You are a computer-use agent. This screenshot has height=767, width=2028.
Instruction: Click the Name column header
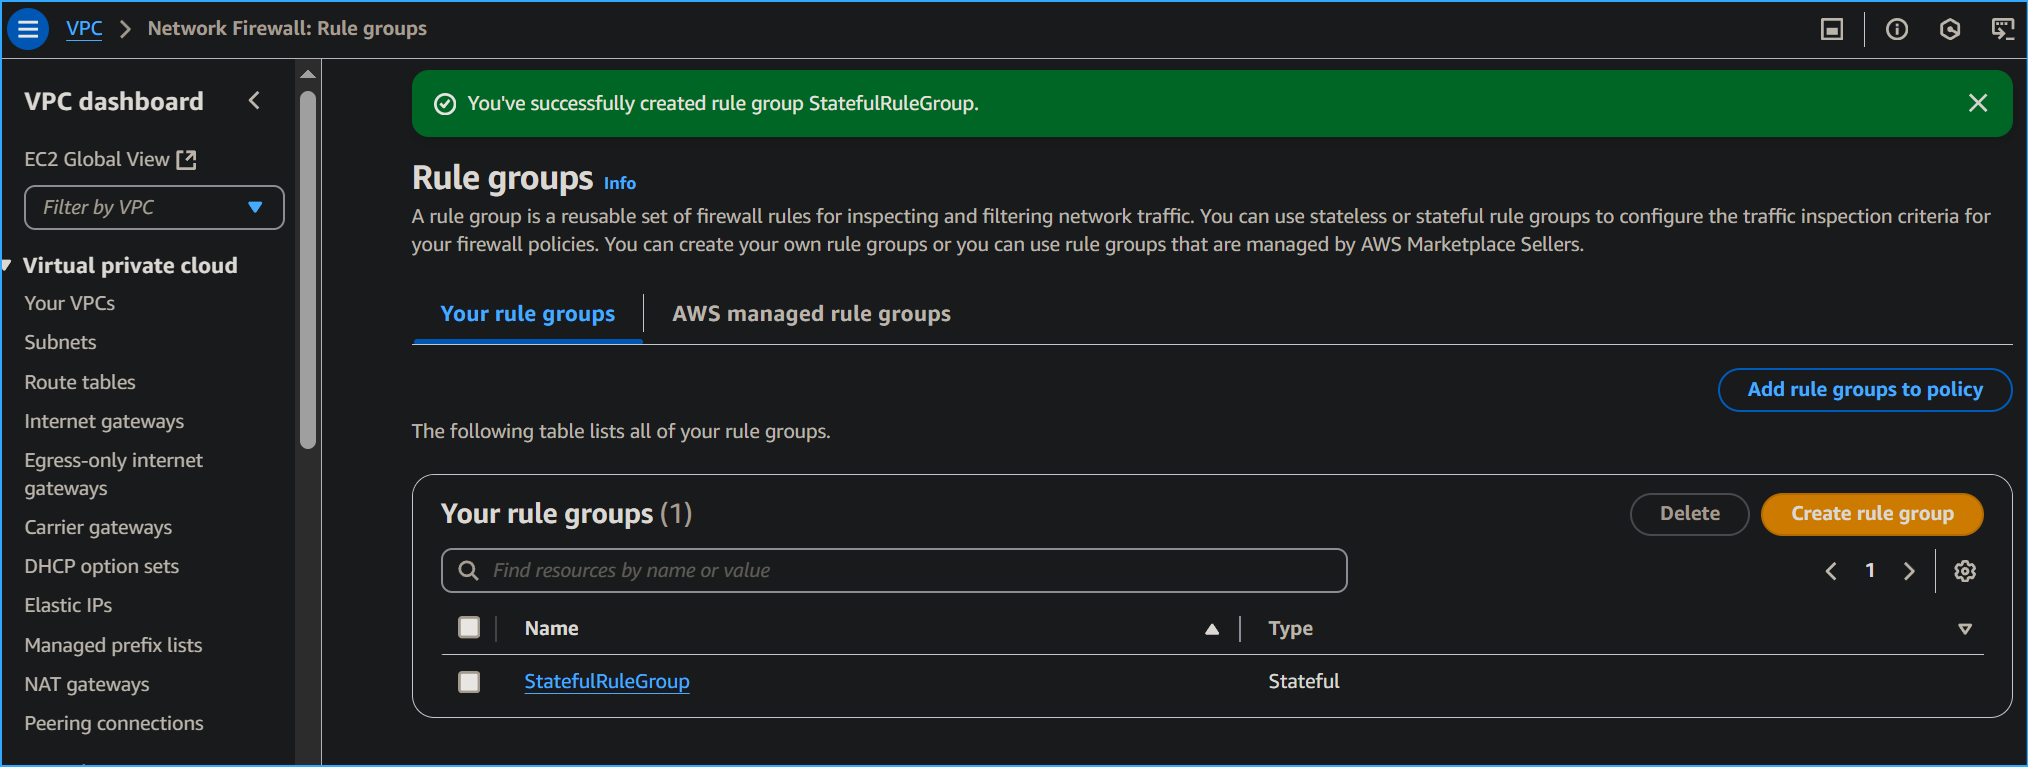click(552, 628)
